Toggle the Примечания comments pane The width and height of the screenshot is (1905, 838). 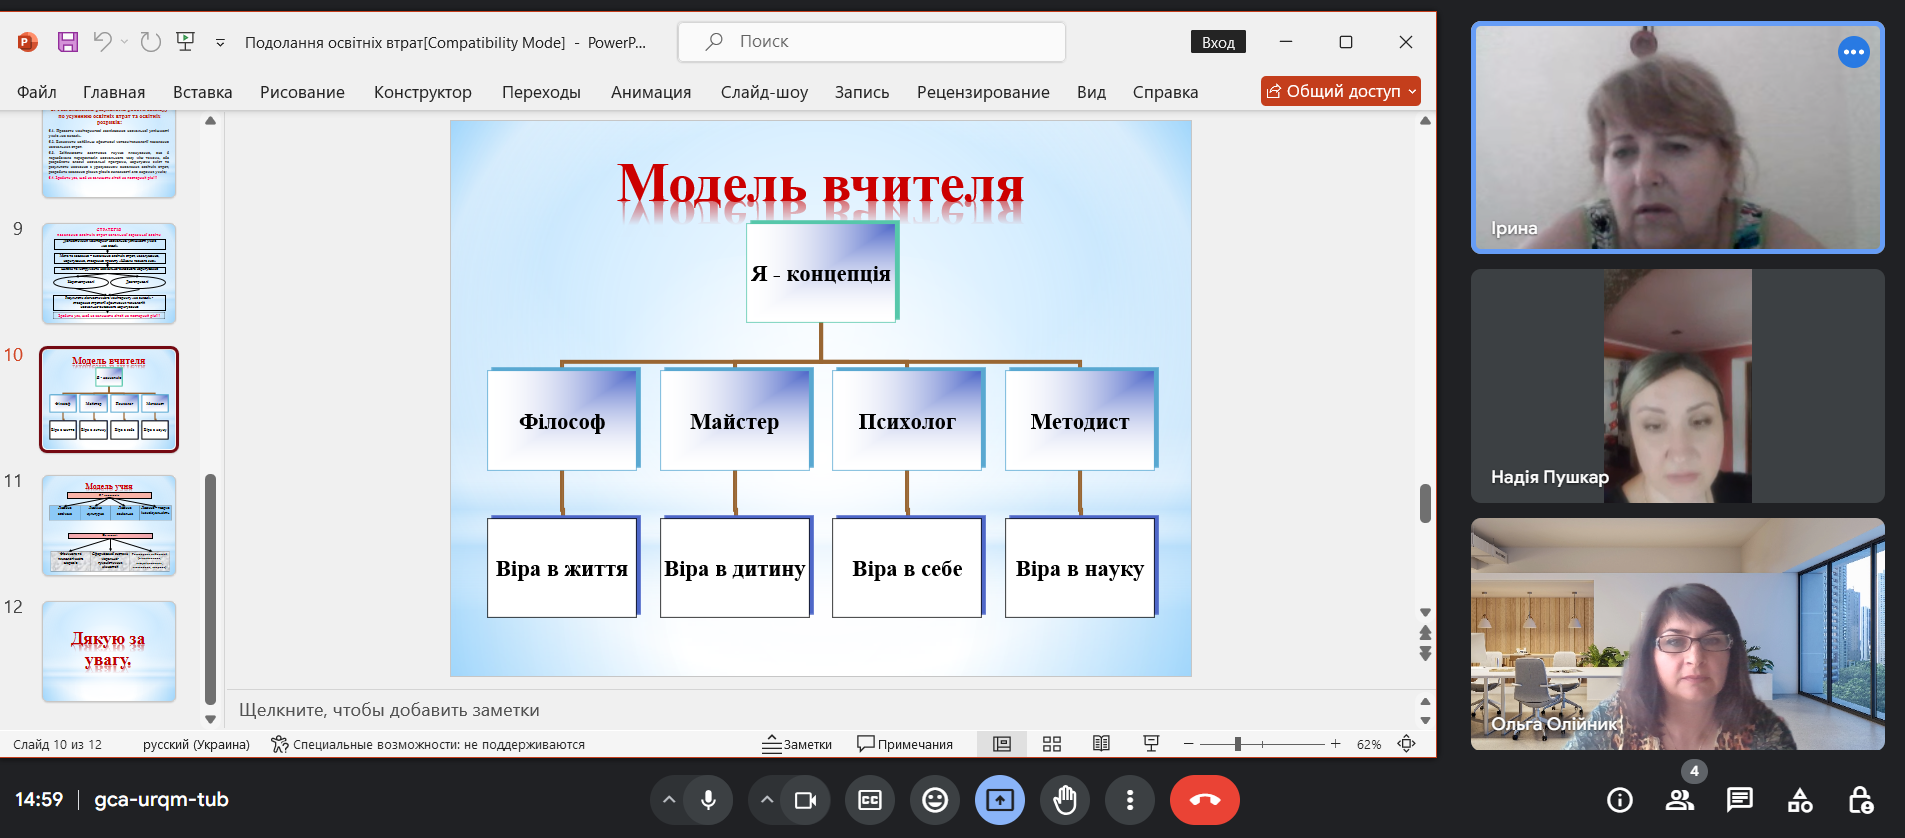[x=905, y=744]
